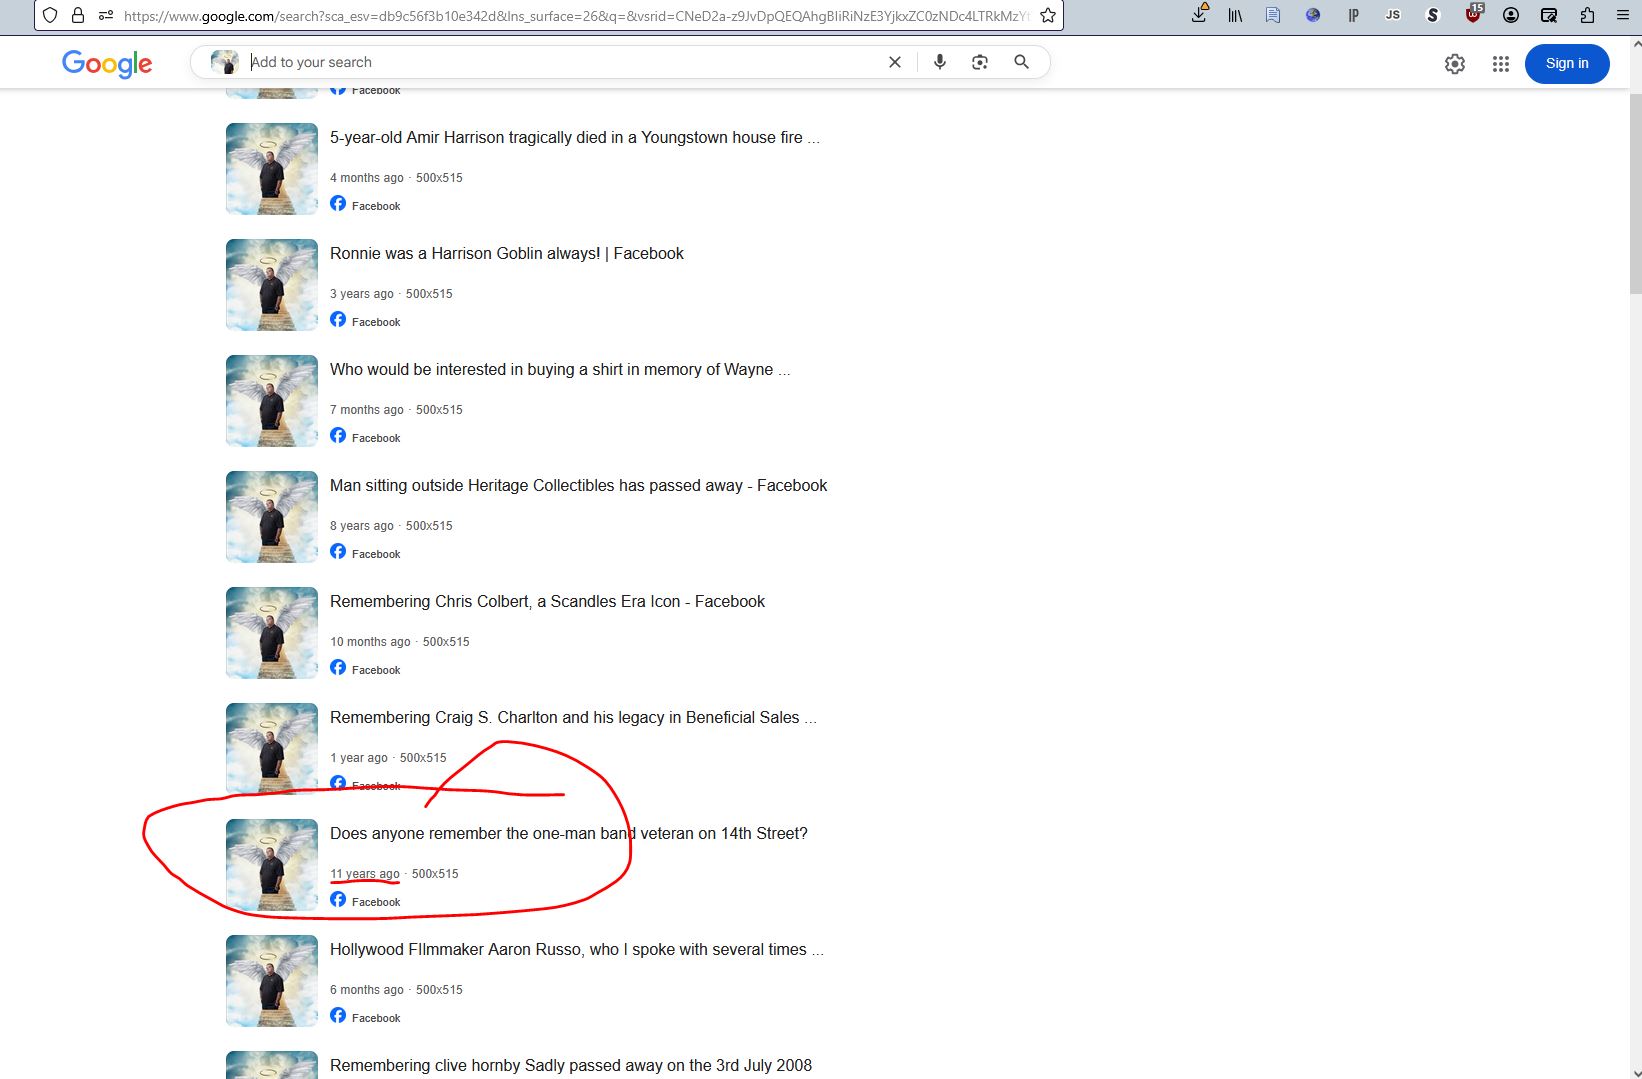
Task: Open the Firefox account icon
Action: pos(1511,15)
